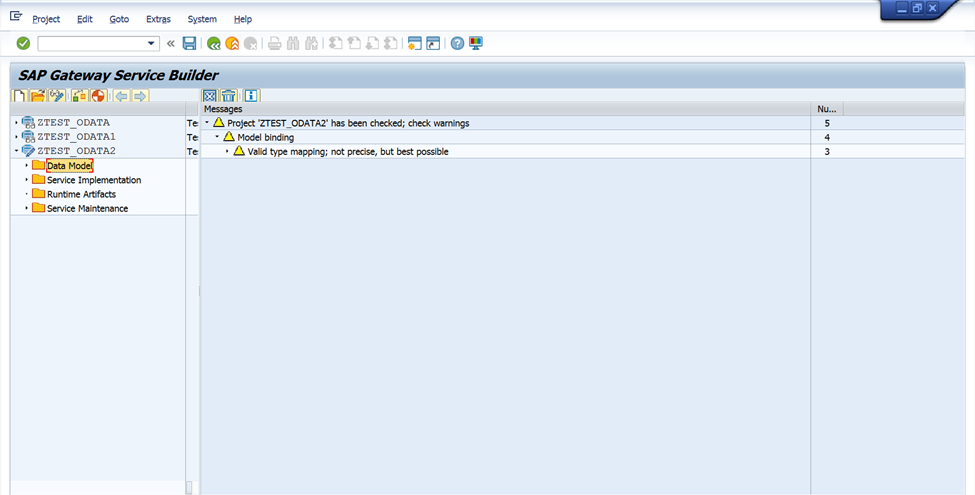Screen dimensions: 975x495
Task: Select the Data Model folder
Action: tap(70, 166)
